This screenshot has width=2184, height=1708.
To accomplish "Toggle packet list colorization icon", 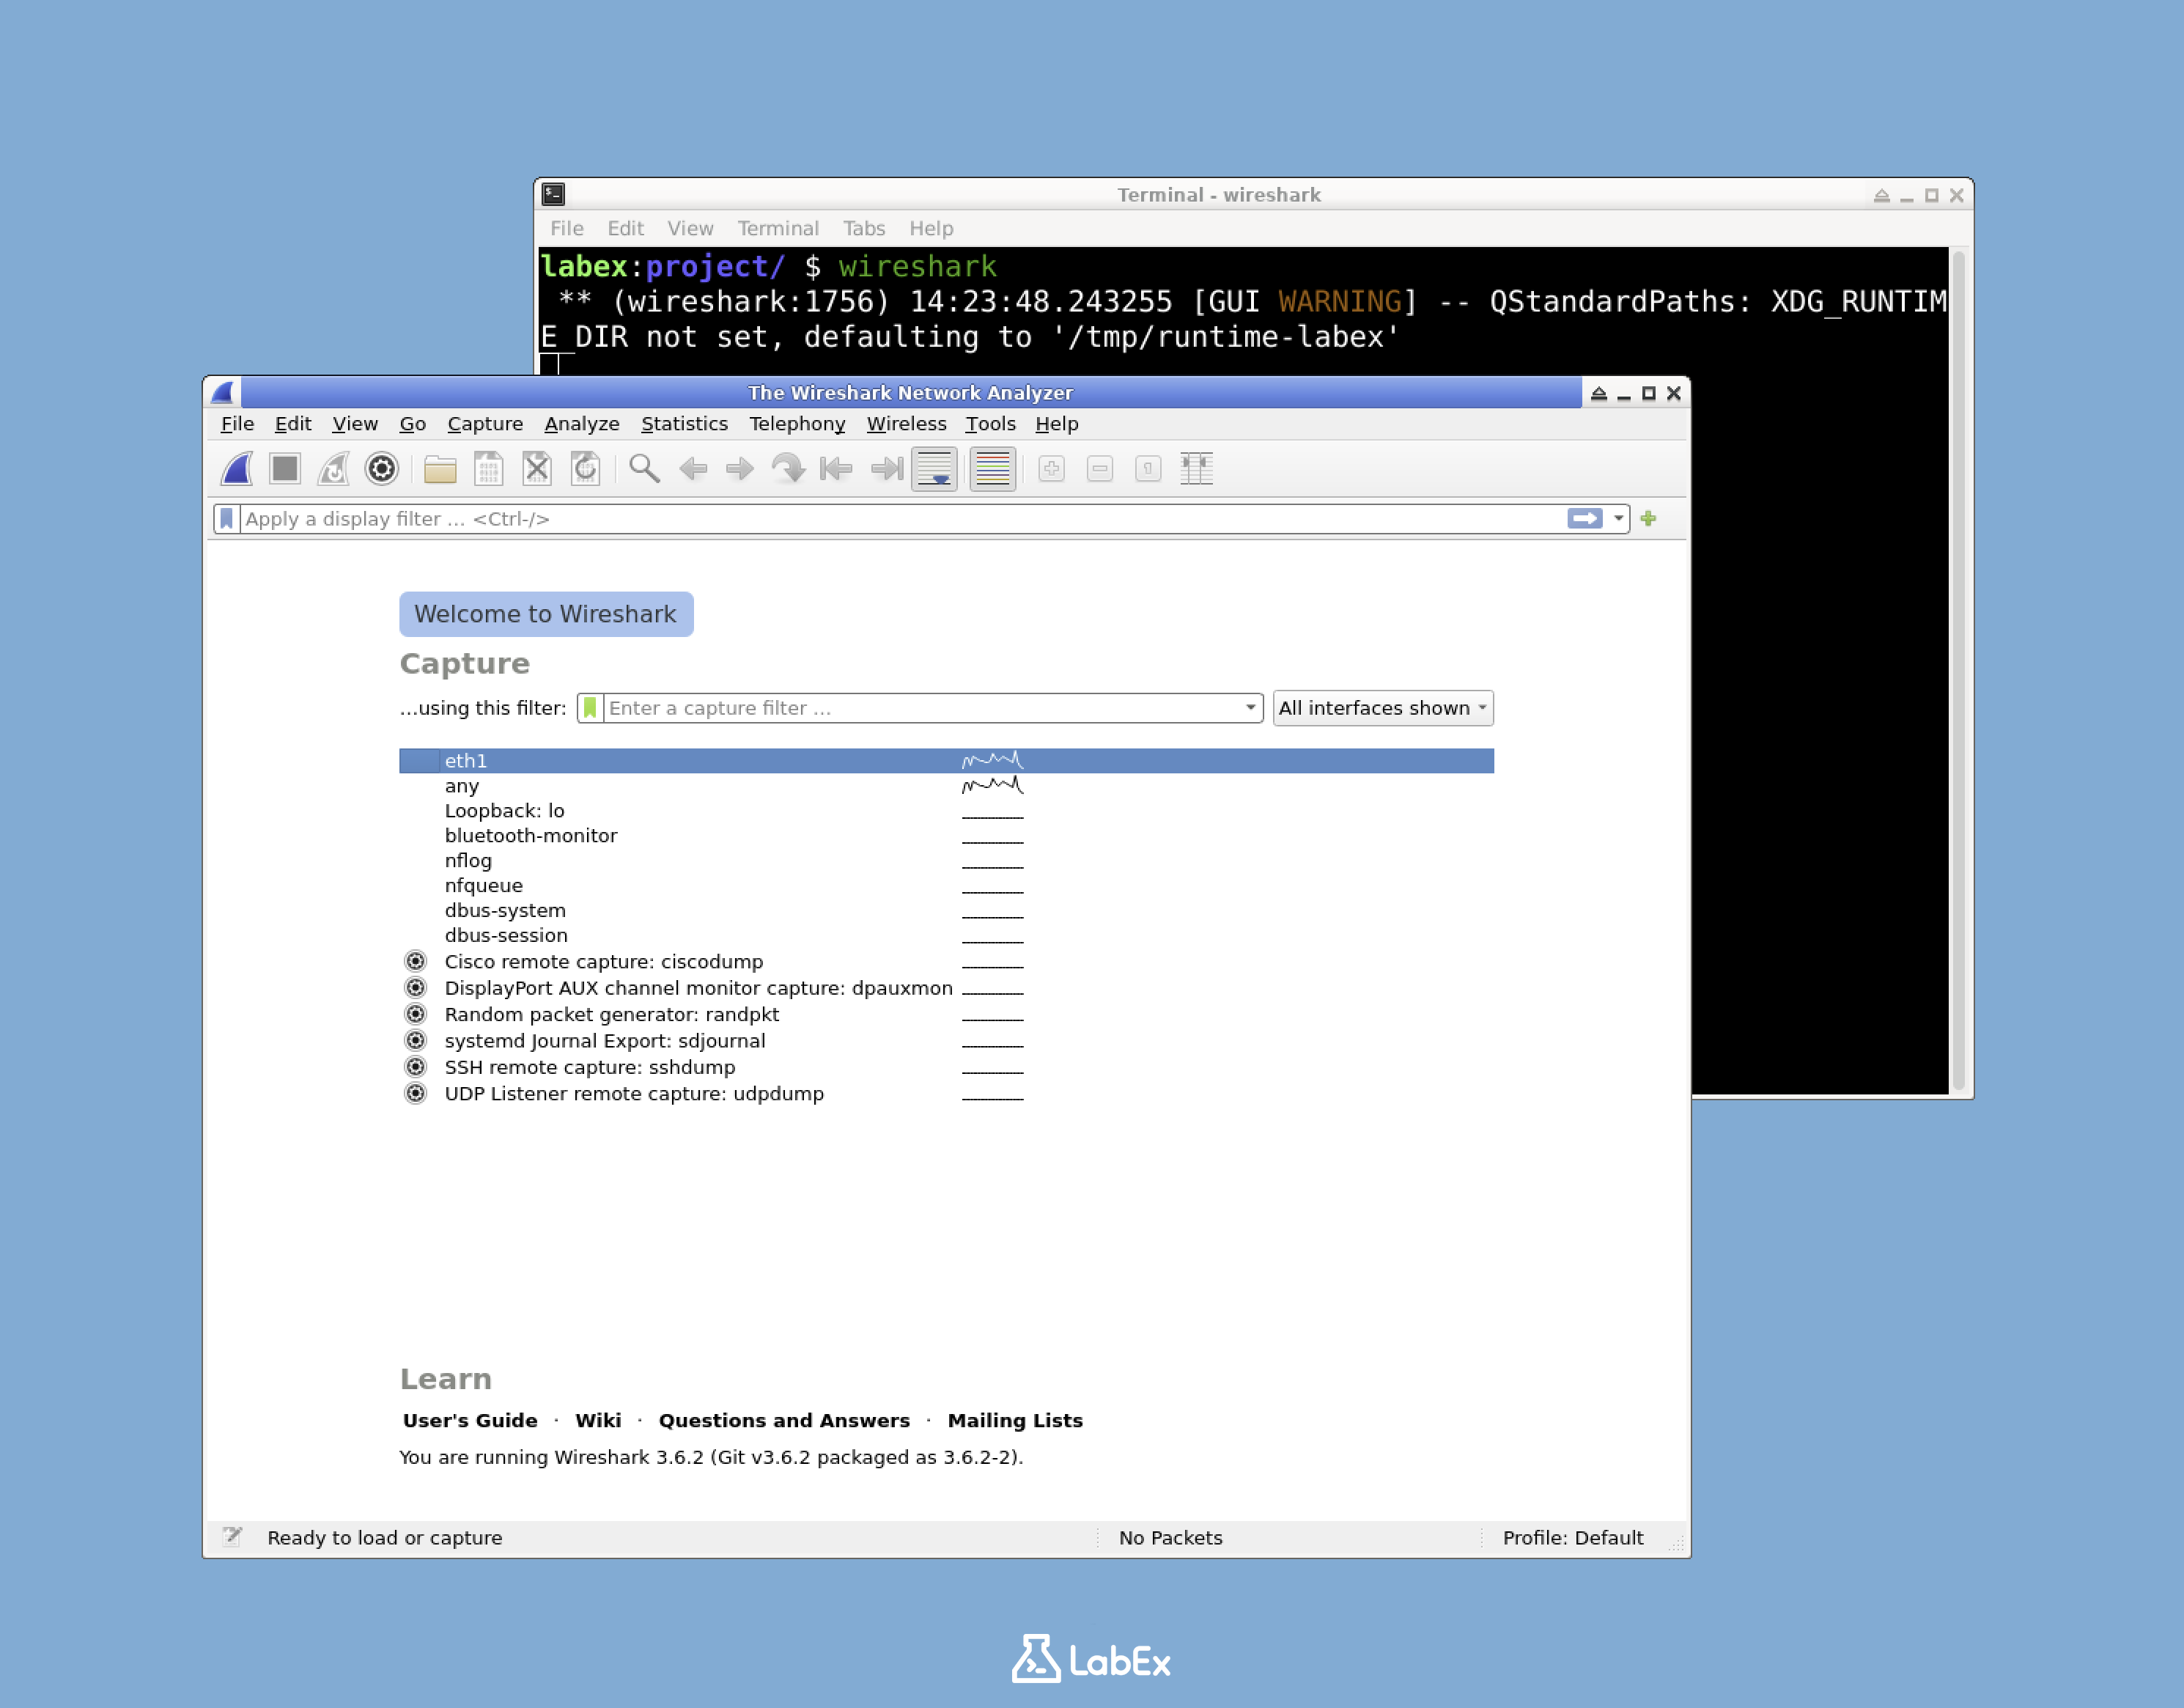I will click(992, 468).
